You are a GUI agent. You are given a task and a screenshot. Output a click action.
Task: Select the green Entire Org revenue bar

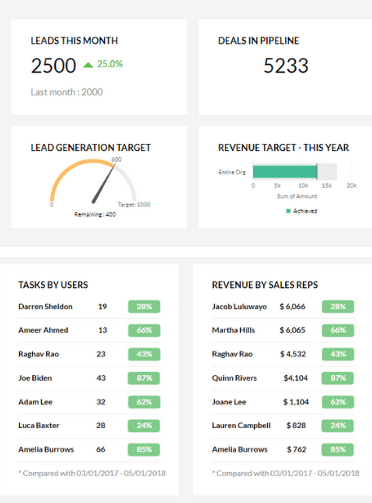coord(285,172)
